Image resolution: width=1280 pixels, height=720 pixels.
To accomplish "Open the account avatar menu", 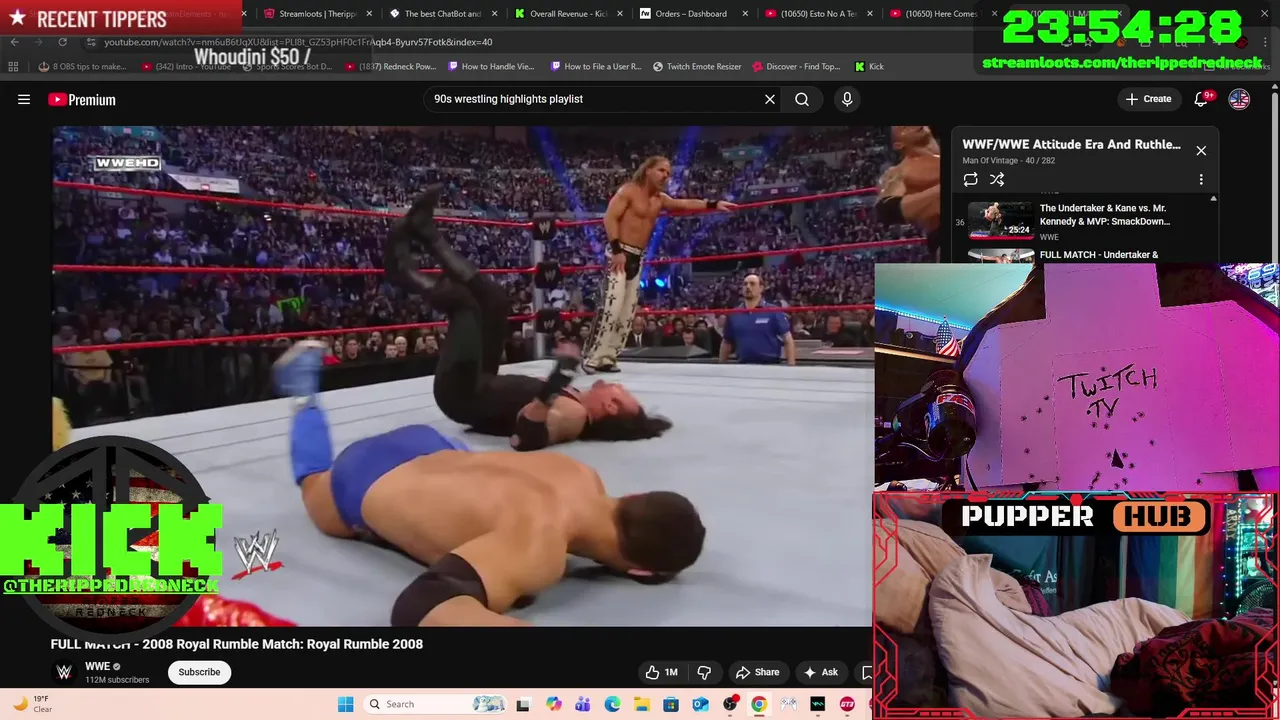I will (1239, 99).
